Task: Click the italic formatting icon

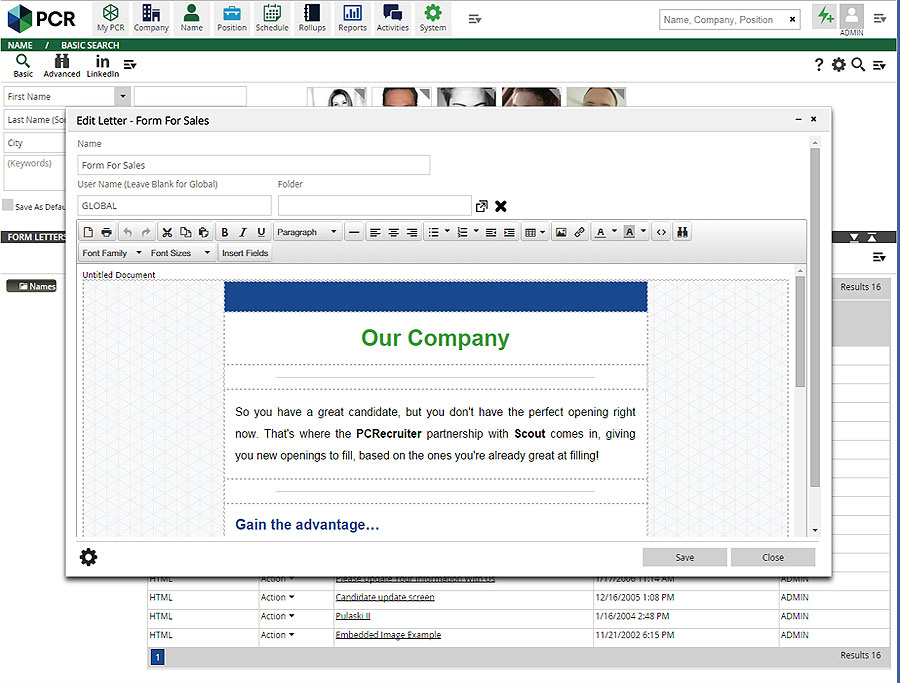Action: [x=243, y=232]
